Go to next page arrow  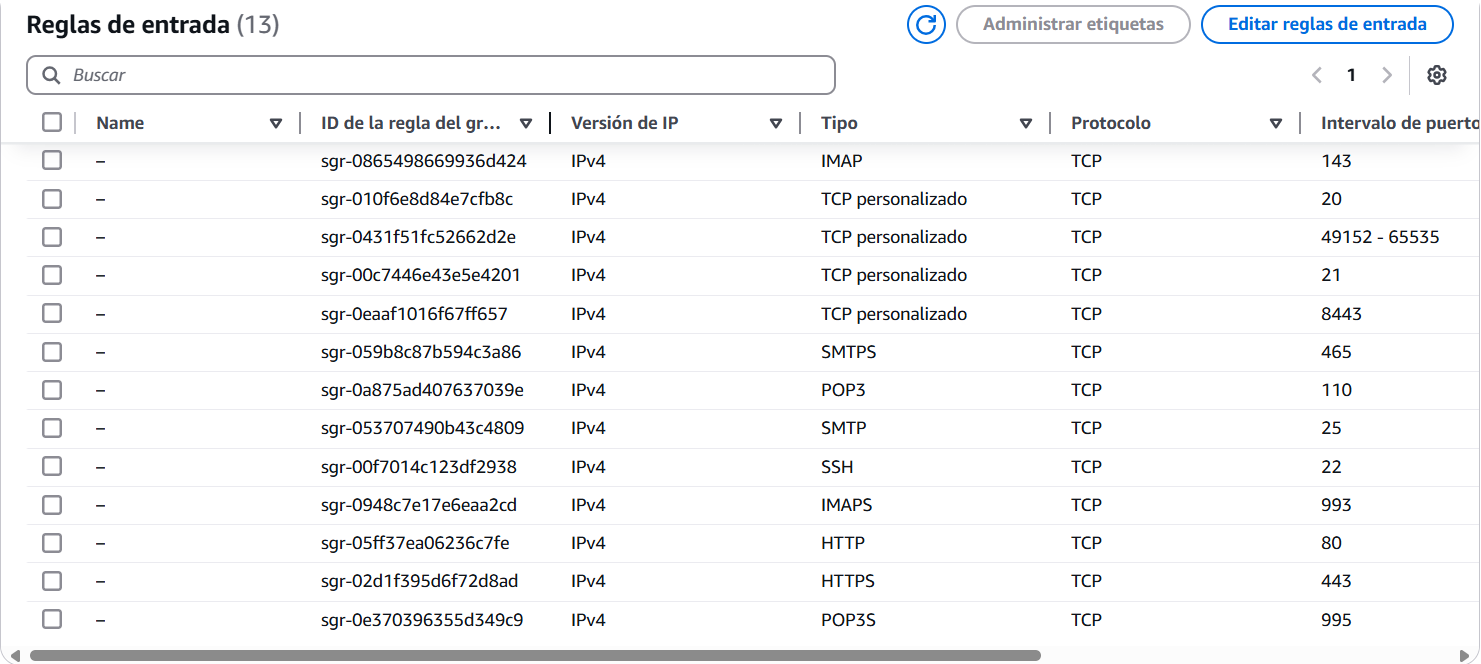click(1387, 75)
